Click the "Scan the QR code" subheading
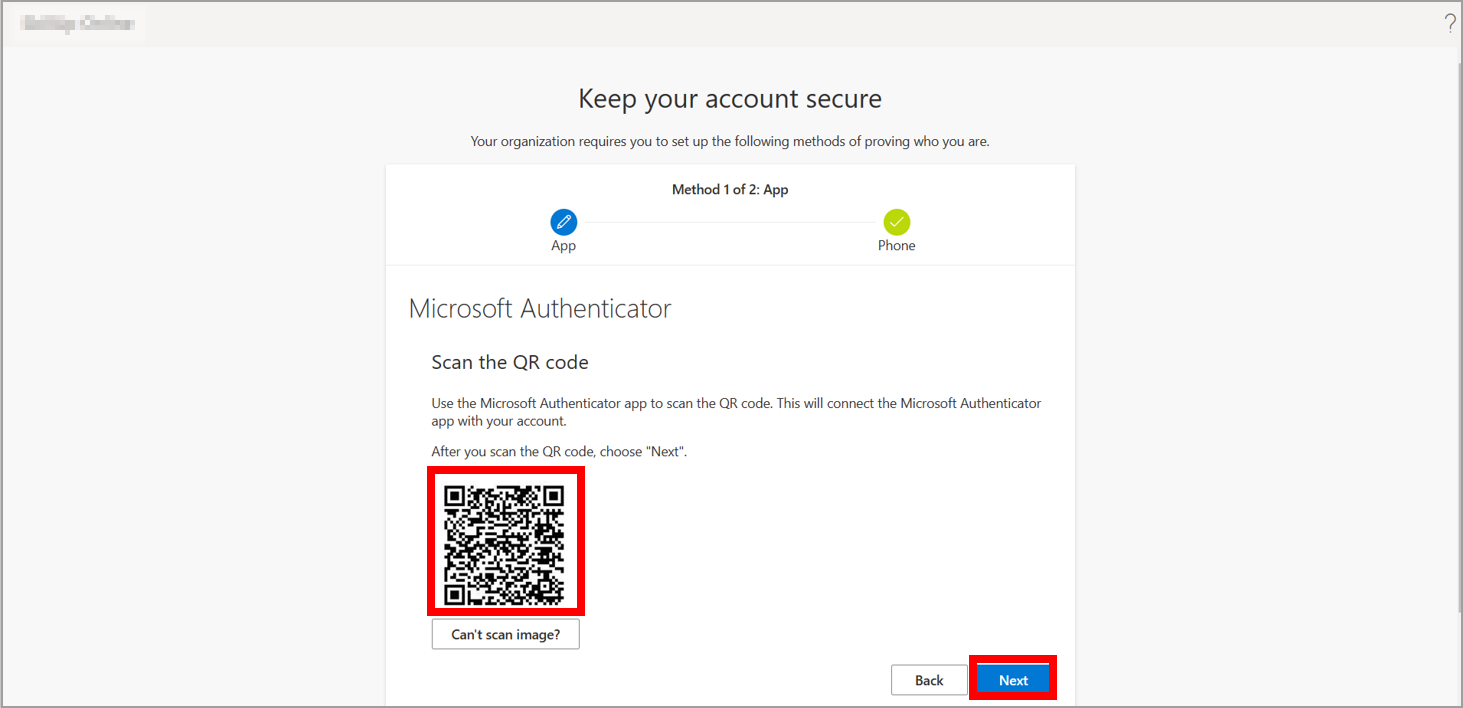The width and height of the screenshot is (1463, 708). tap(510, 362)
